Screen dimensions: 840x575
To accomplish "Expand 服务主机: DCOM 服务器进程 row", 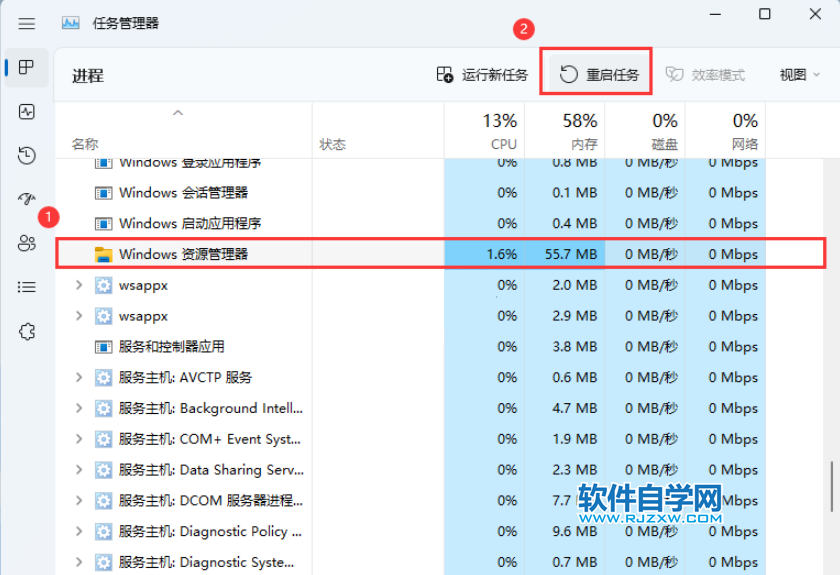I will click(79, 501).
